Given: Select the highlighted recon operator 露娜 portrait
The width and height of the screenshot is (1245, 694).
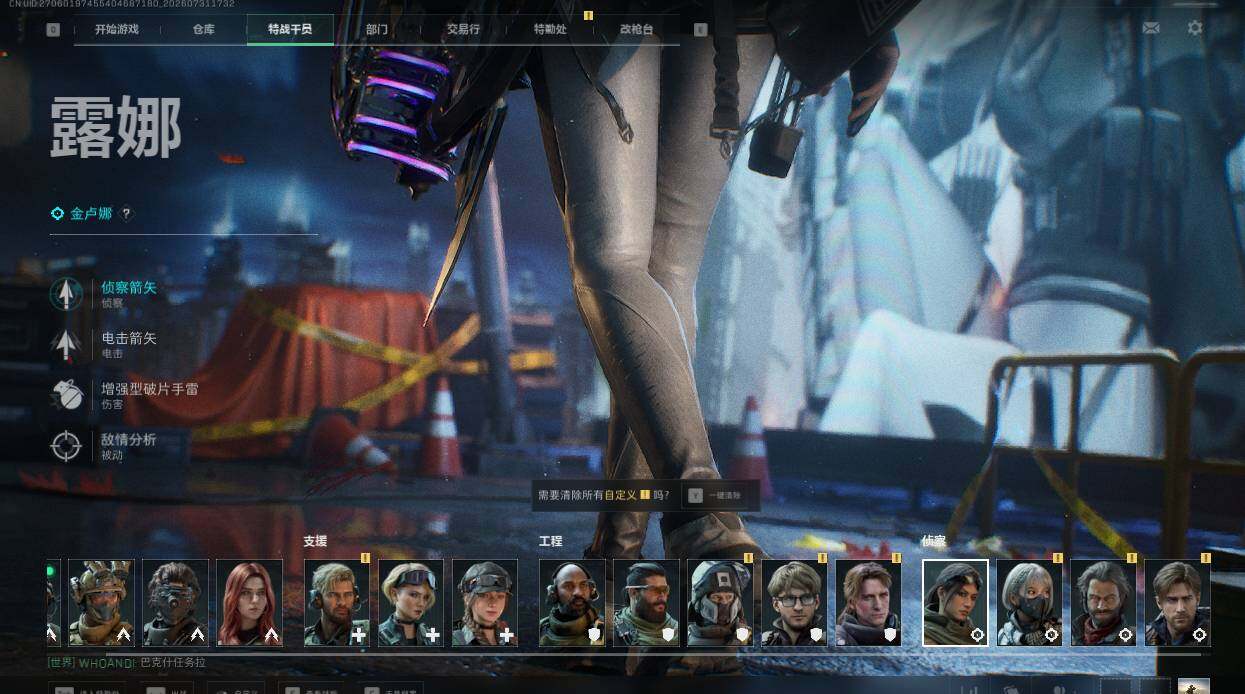Looking at the screenshot, I should pyautogui.click(x=955, y=603).
